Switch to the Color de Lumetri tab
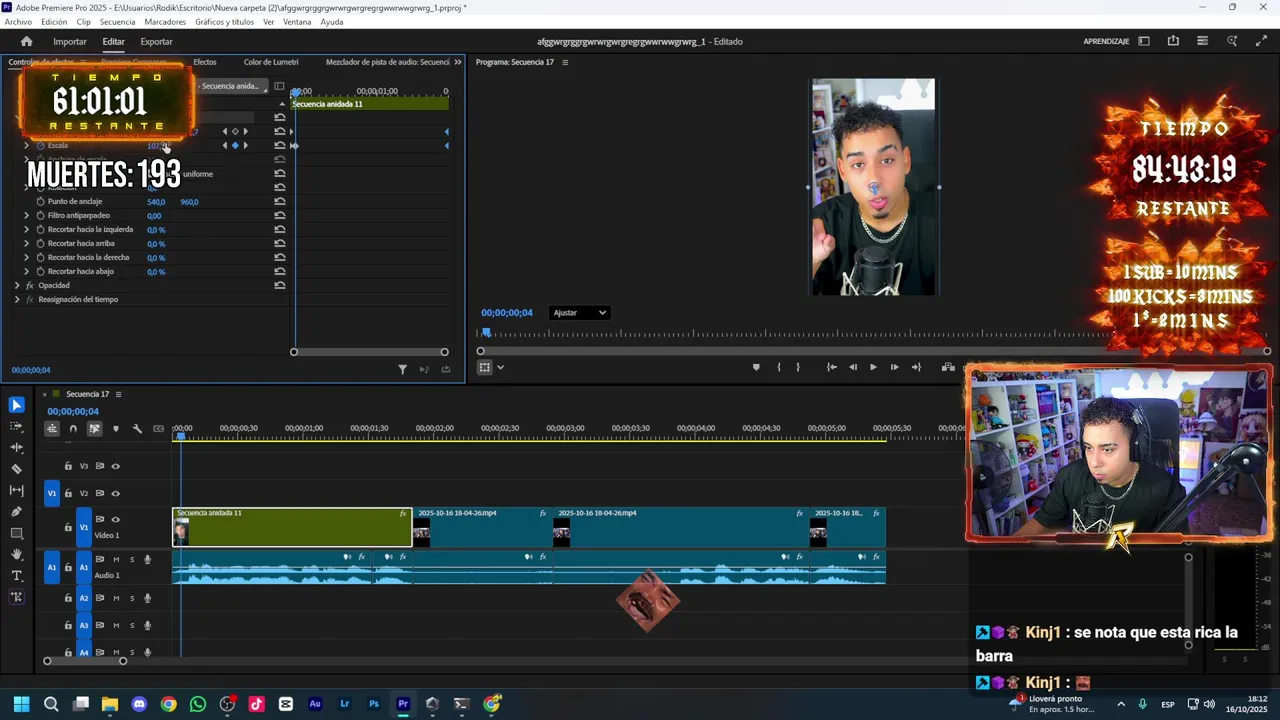Viewport: 1280px width, 720px height. (x=271, y=62)
